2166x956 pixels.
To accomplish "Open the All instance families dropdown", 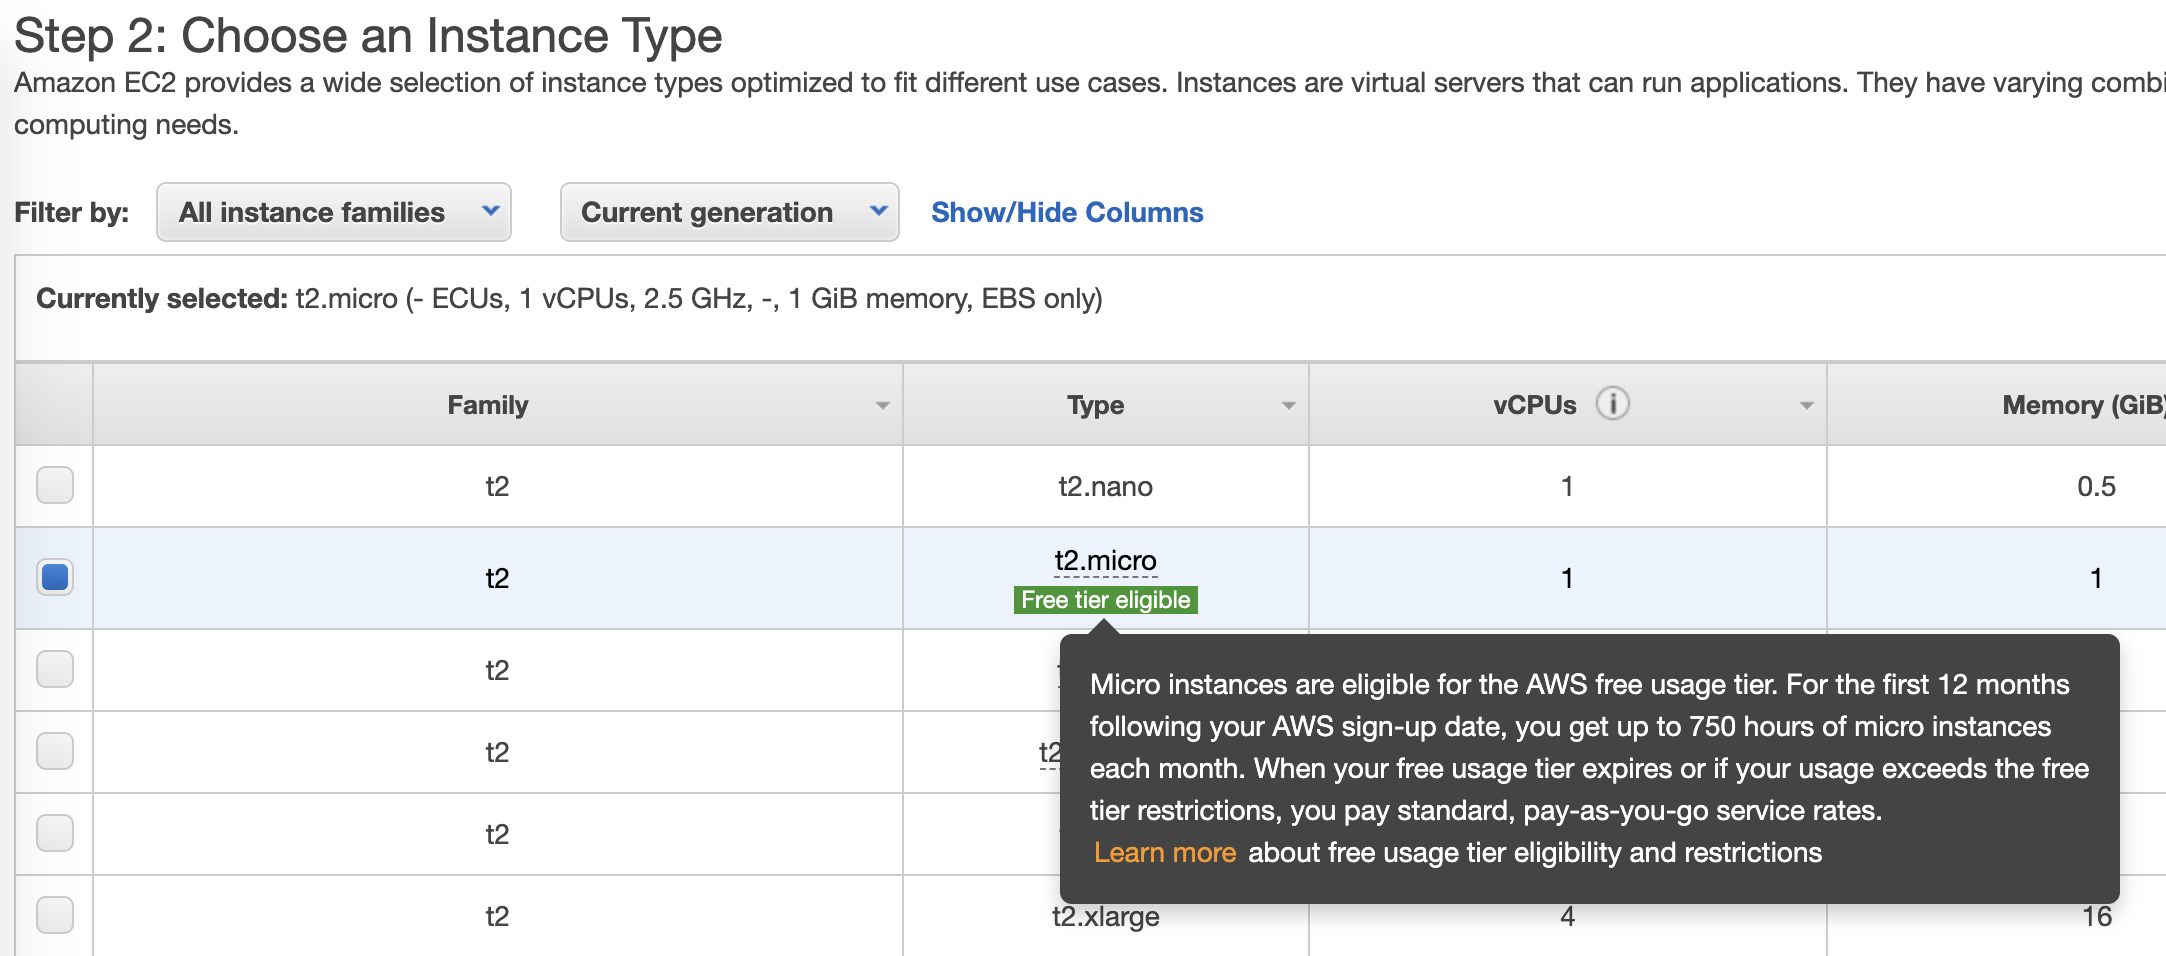I will click(333, 212).
